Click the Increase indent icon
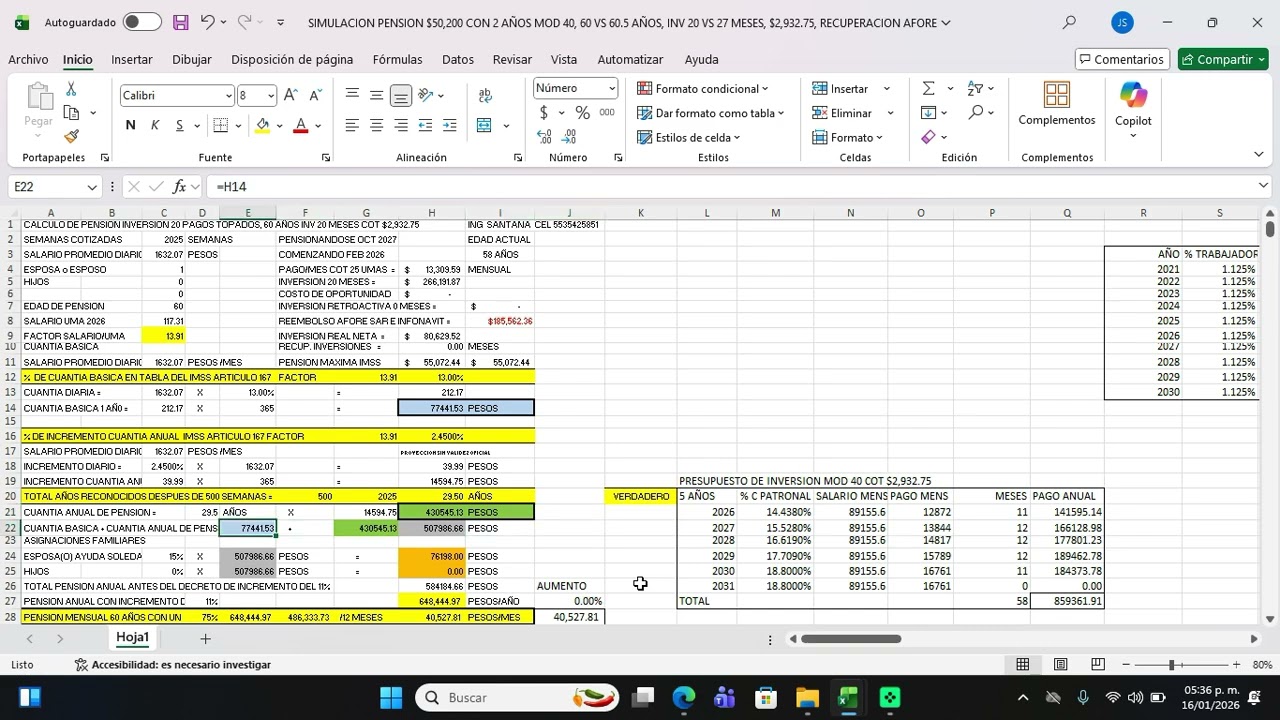The height and width of the screenshot is (720, 1280). tap(449, 125)
